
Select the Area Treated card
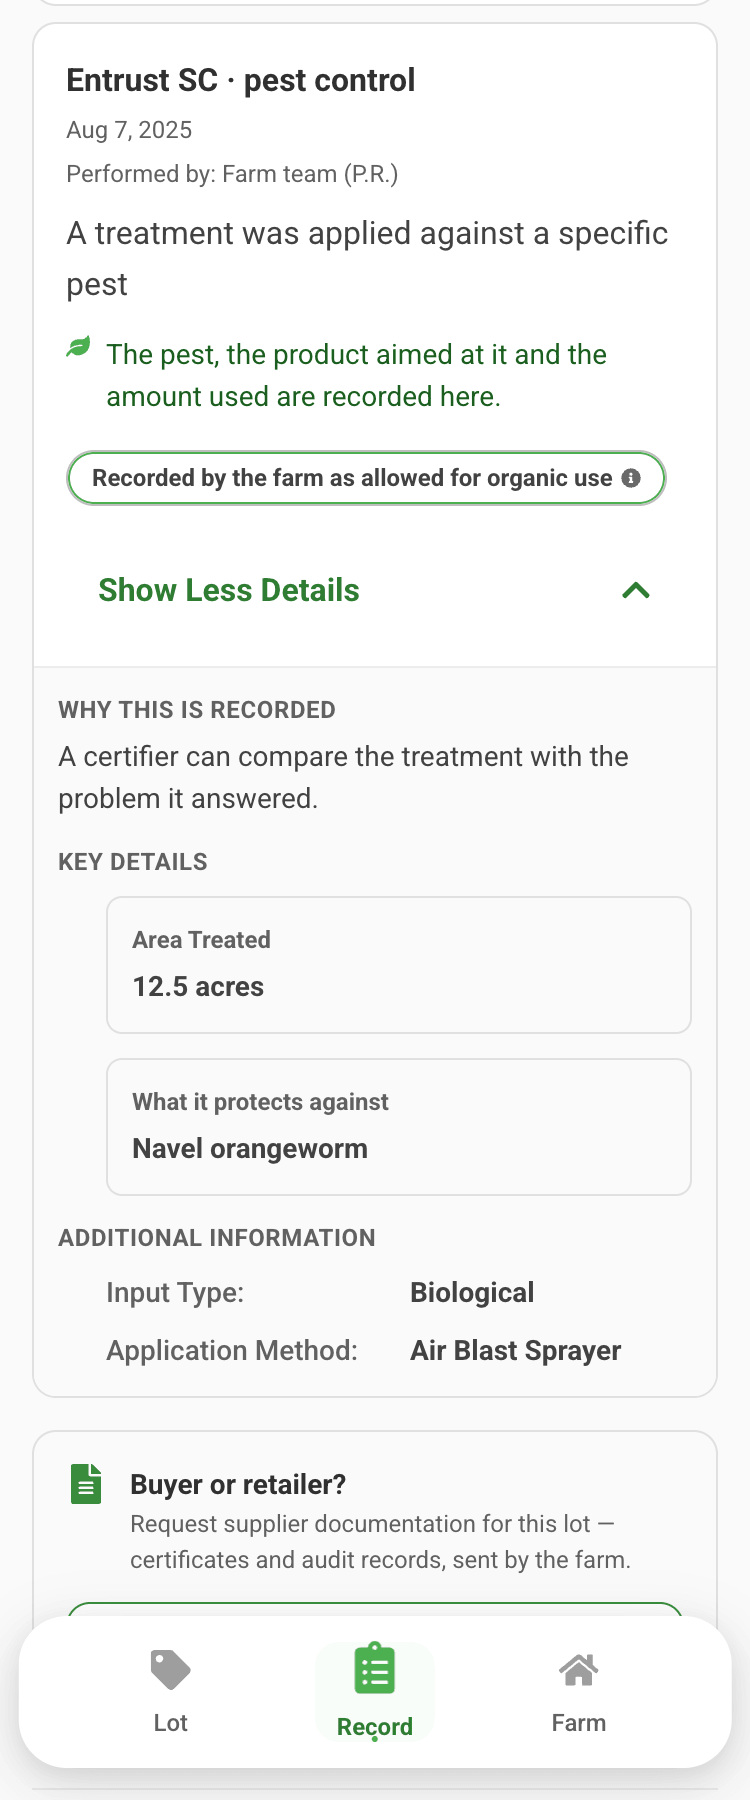pos(399,965)
